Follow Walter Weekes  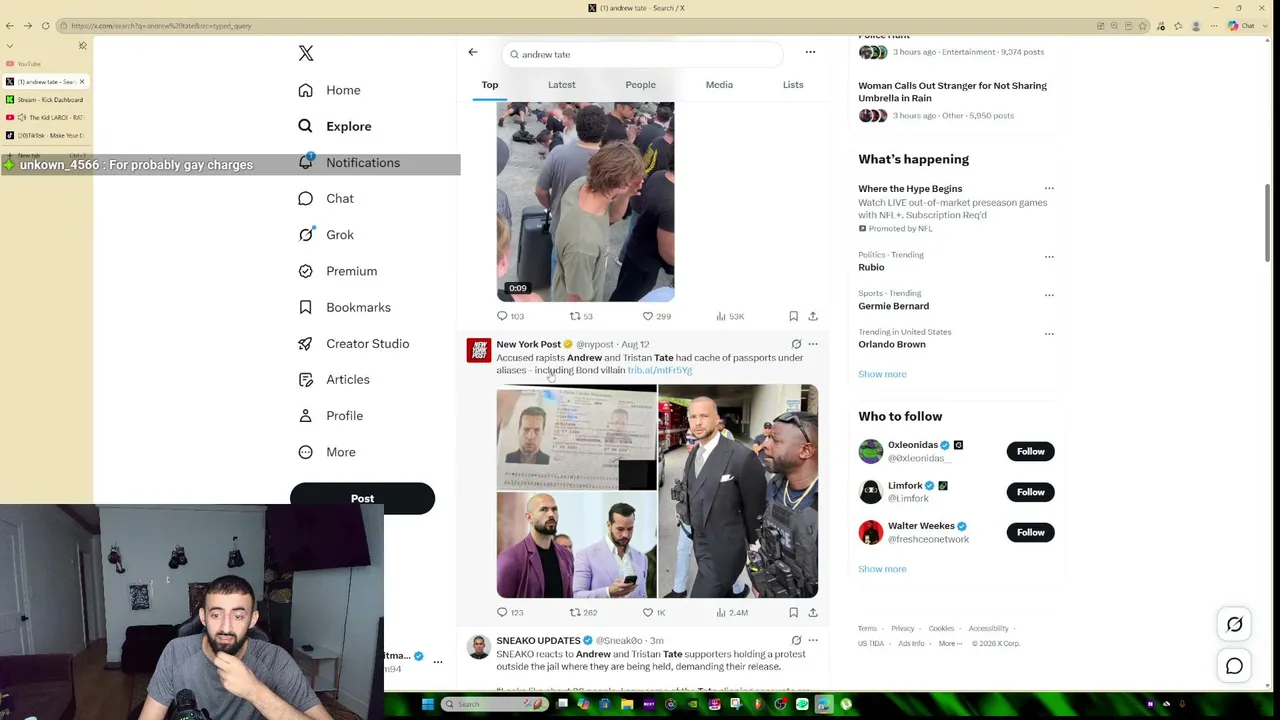(x=1030, y=532)
